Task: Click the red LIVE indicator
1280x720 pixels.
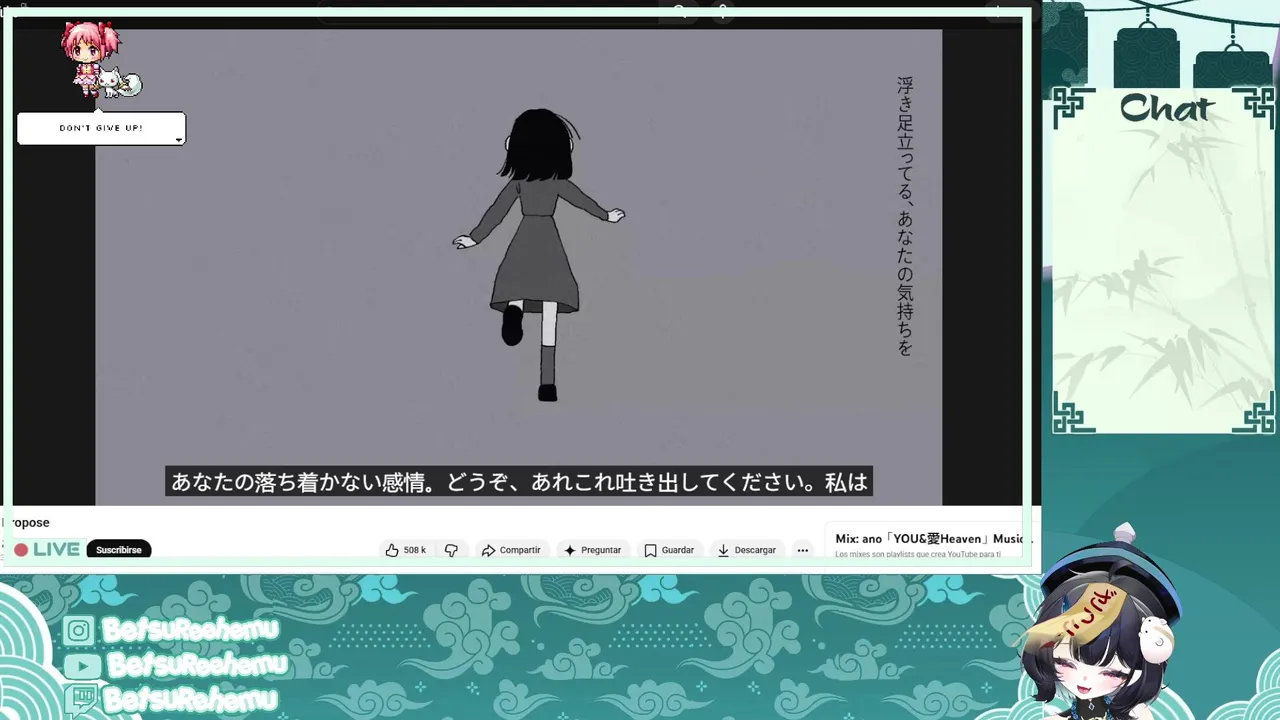Action: click(x=46, y=550)
